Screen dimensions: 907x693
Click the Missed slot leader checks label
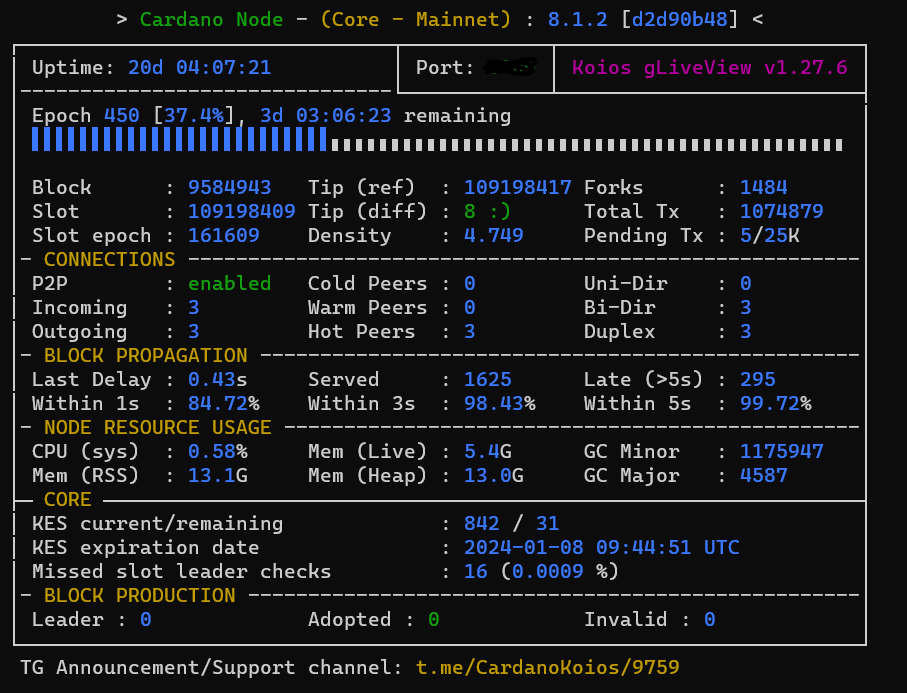182,572
